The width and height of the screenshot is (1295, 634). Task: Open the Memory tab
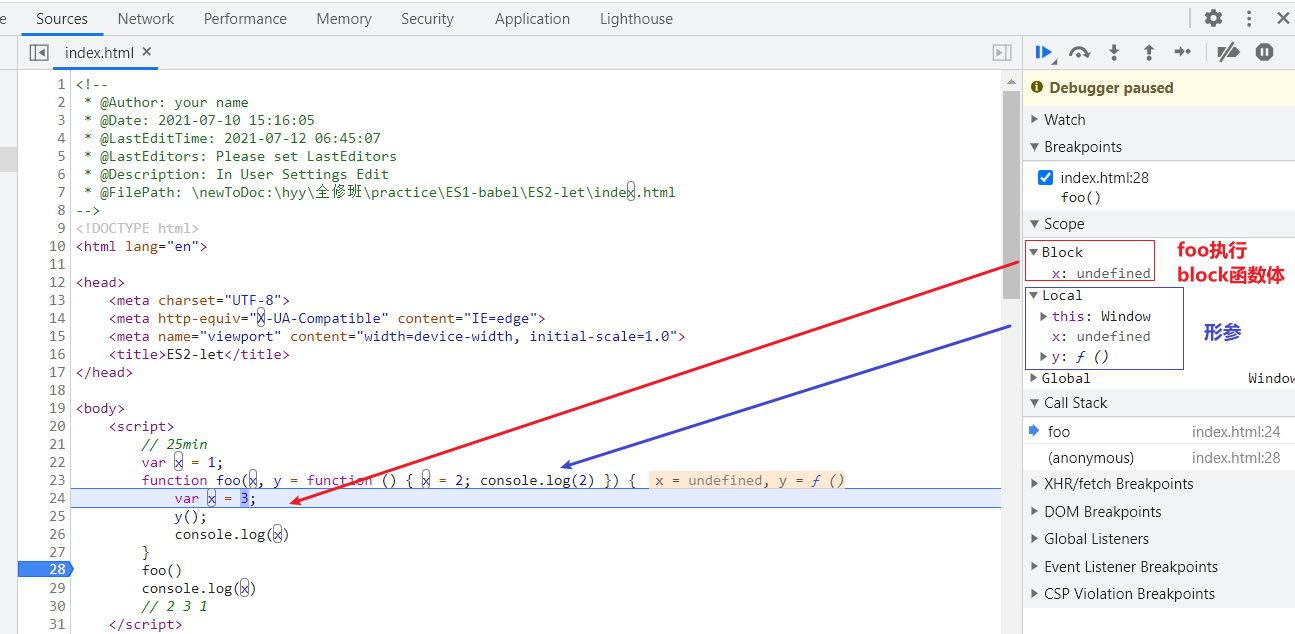tap(344, 19)
